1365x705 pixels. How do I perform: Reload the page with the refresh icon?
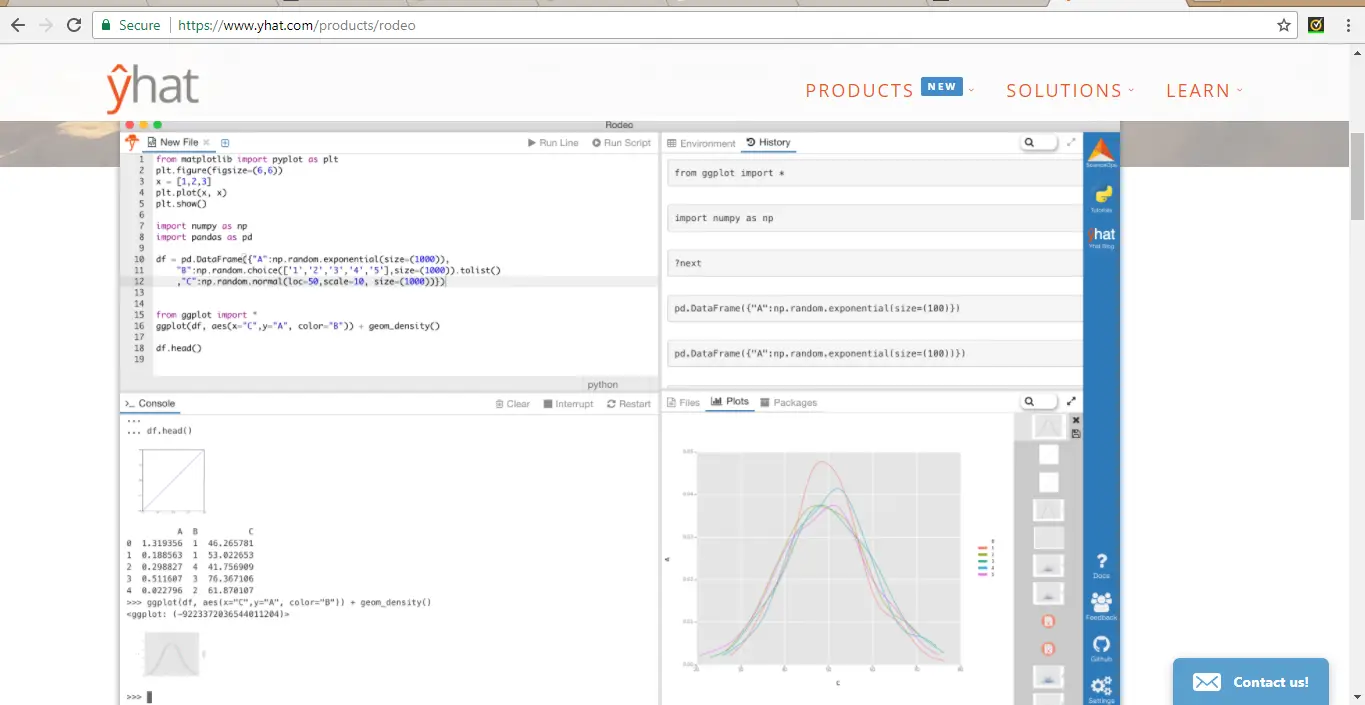pos(74,25)
